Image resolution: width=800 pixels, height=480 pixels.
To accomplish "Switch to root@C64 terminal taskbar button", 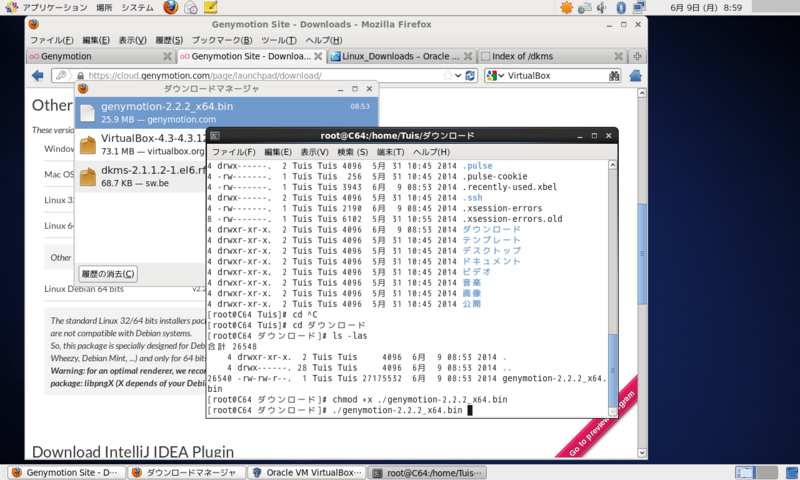I will click(x=428, y=473).
